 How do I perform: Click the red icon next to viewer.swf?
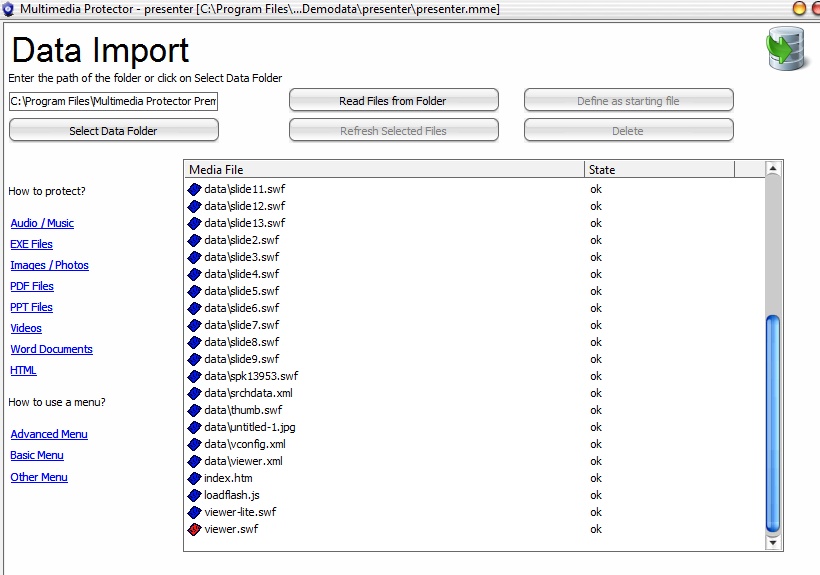coord(194,529)
